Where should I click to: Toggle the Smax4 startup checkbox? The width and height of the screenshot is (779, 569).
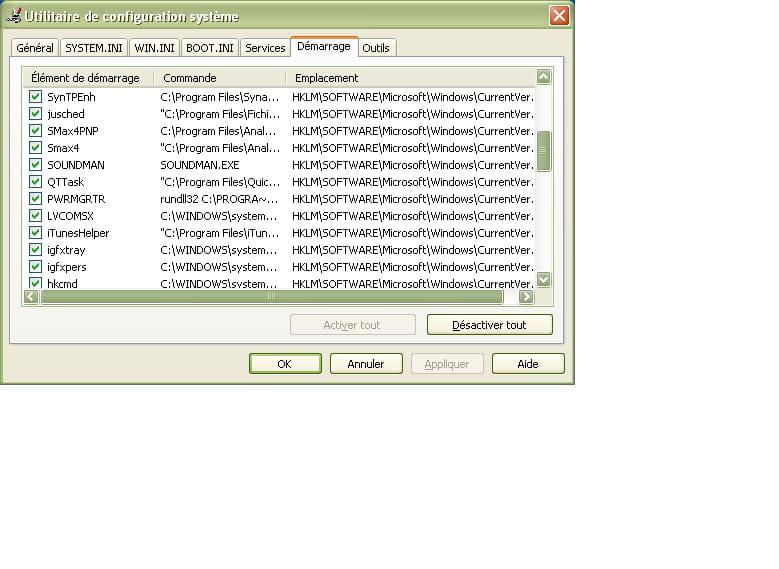tap(35, 148)
